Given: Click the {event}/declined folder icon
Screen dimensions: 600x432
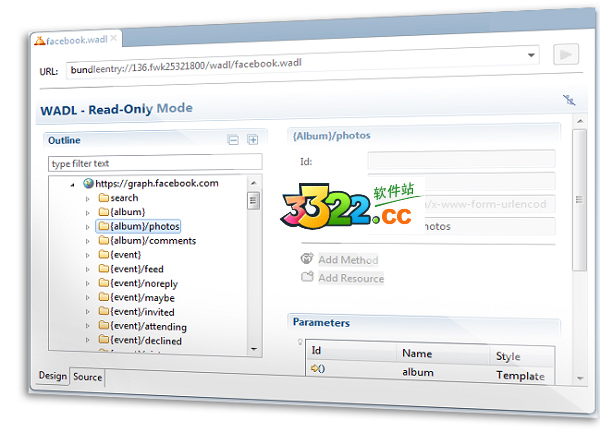Looking at the screenshot, I should point(104,339).
